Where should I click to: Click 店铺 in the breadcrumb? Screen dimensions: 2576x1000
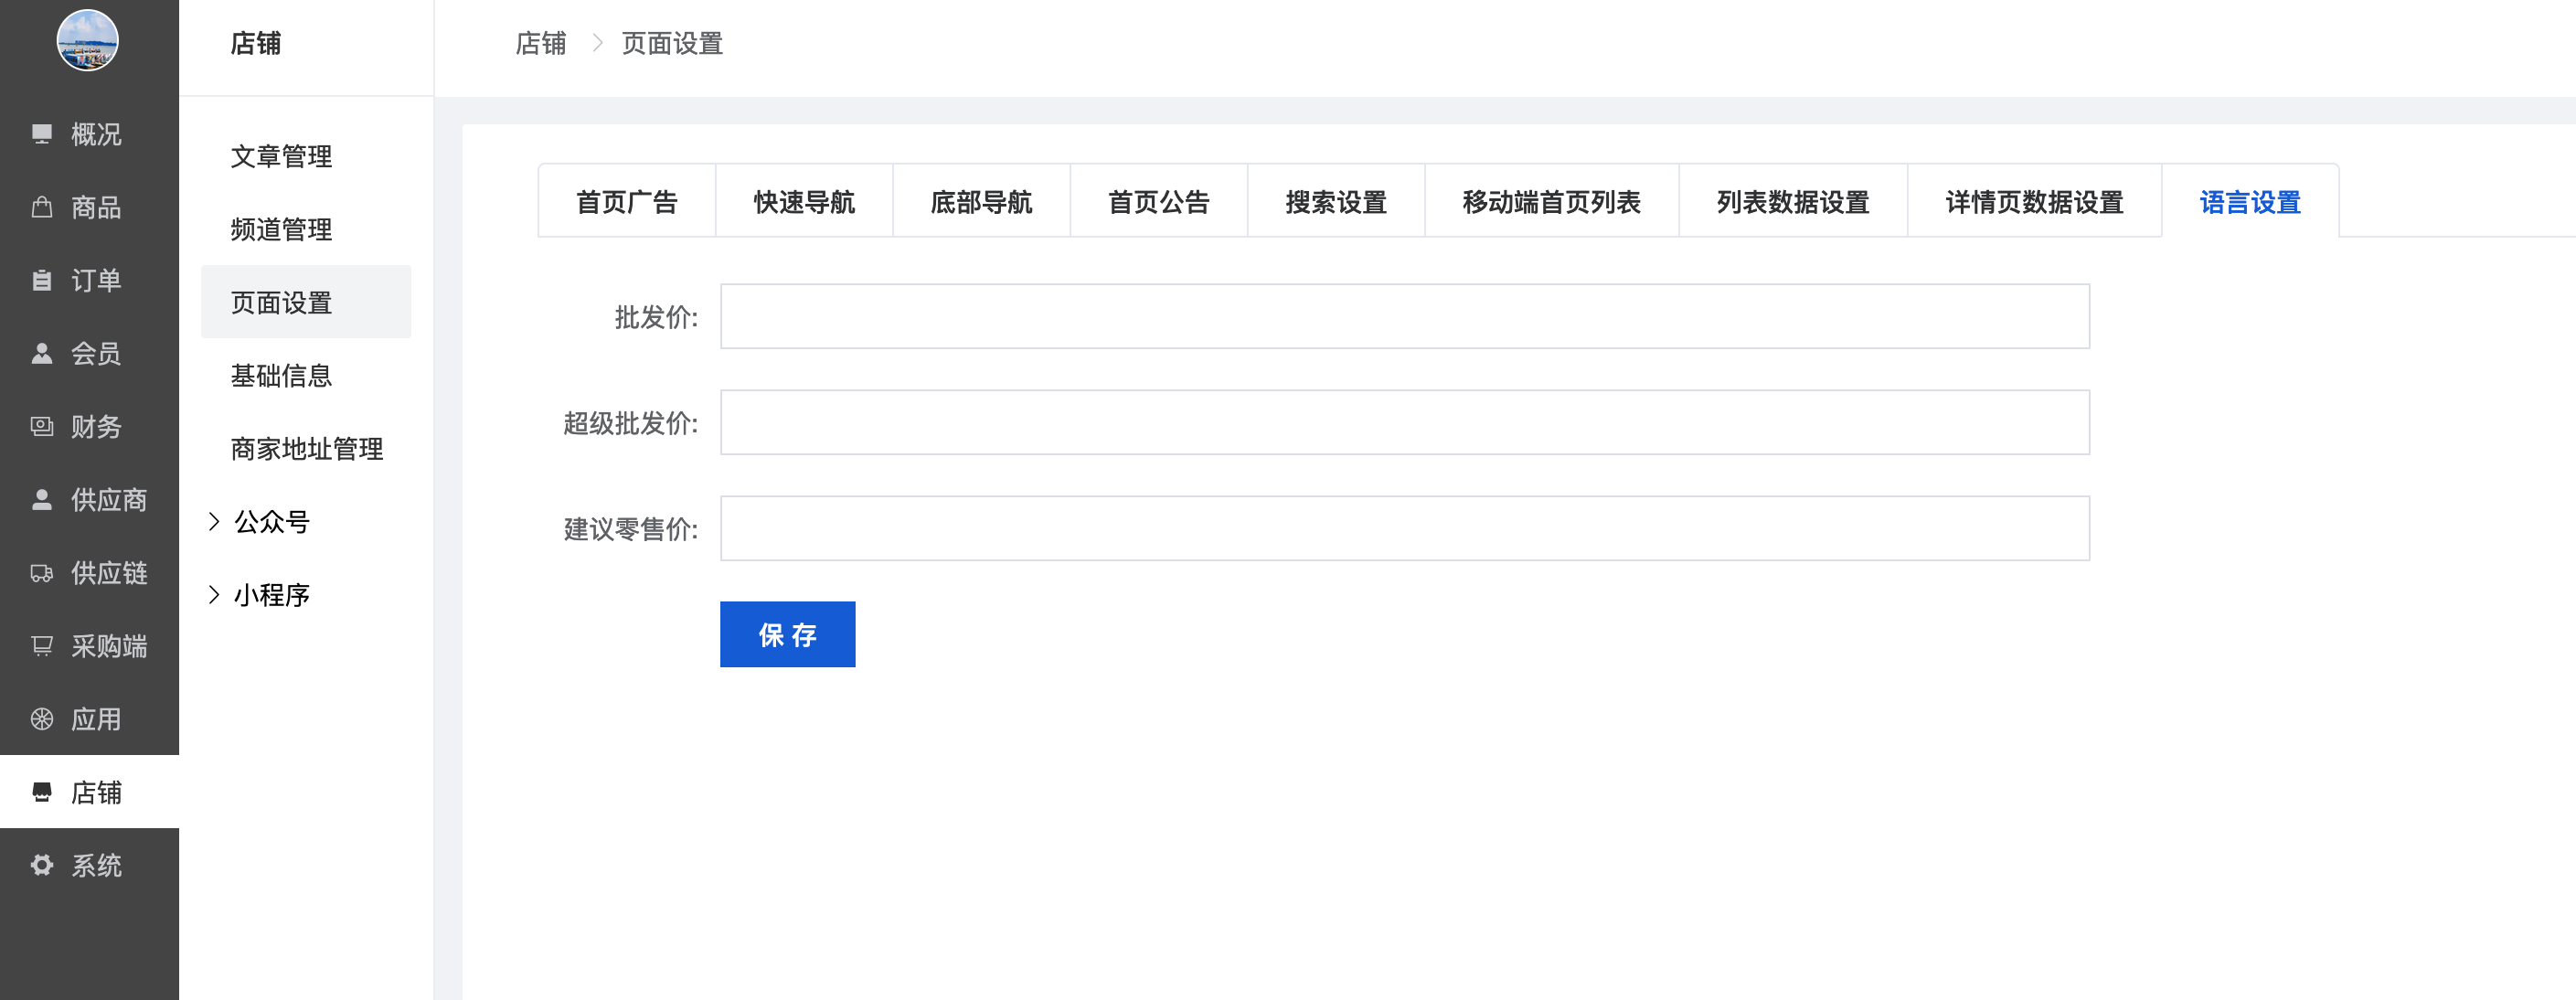540,43
